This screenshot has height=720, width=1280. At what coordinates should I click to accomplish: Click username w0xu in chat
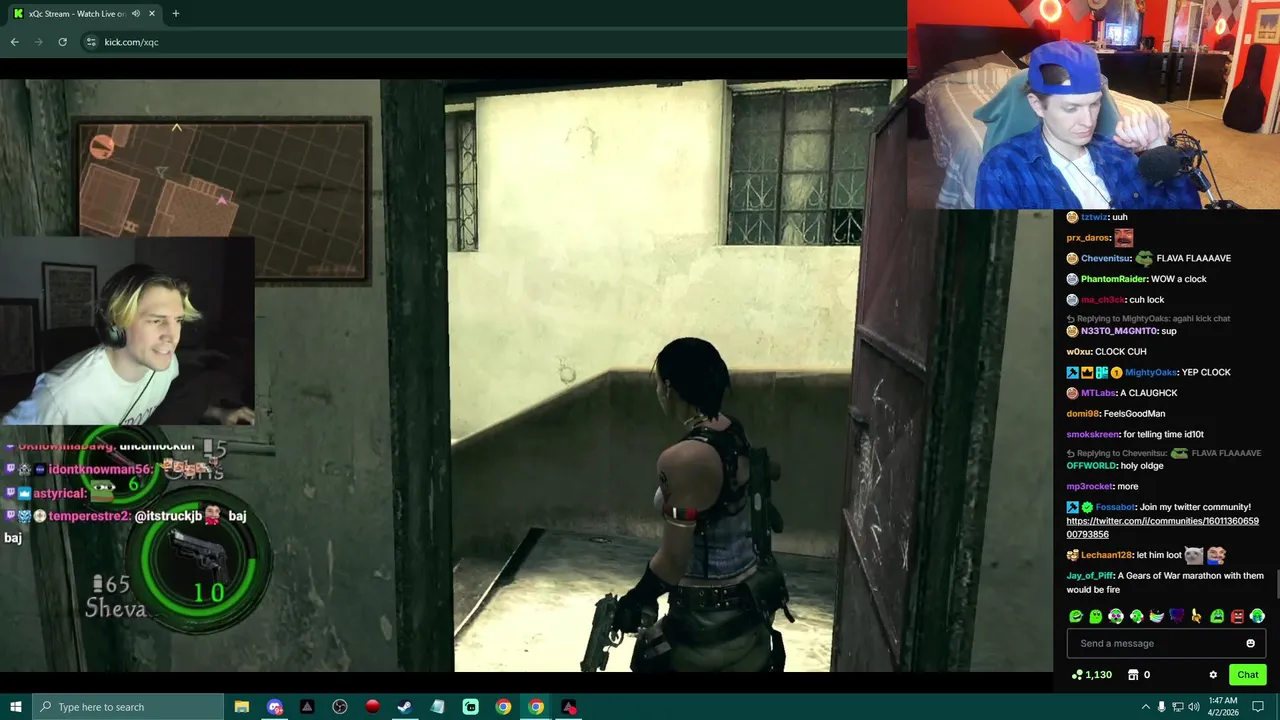click(x=1078, y=352)
